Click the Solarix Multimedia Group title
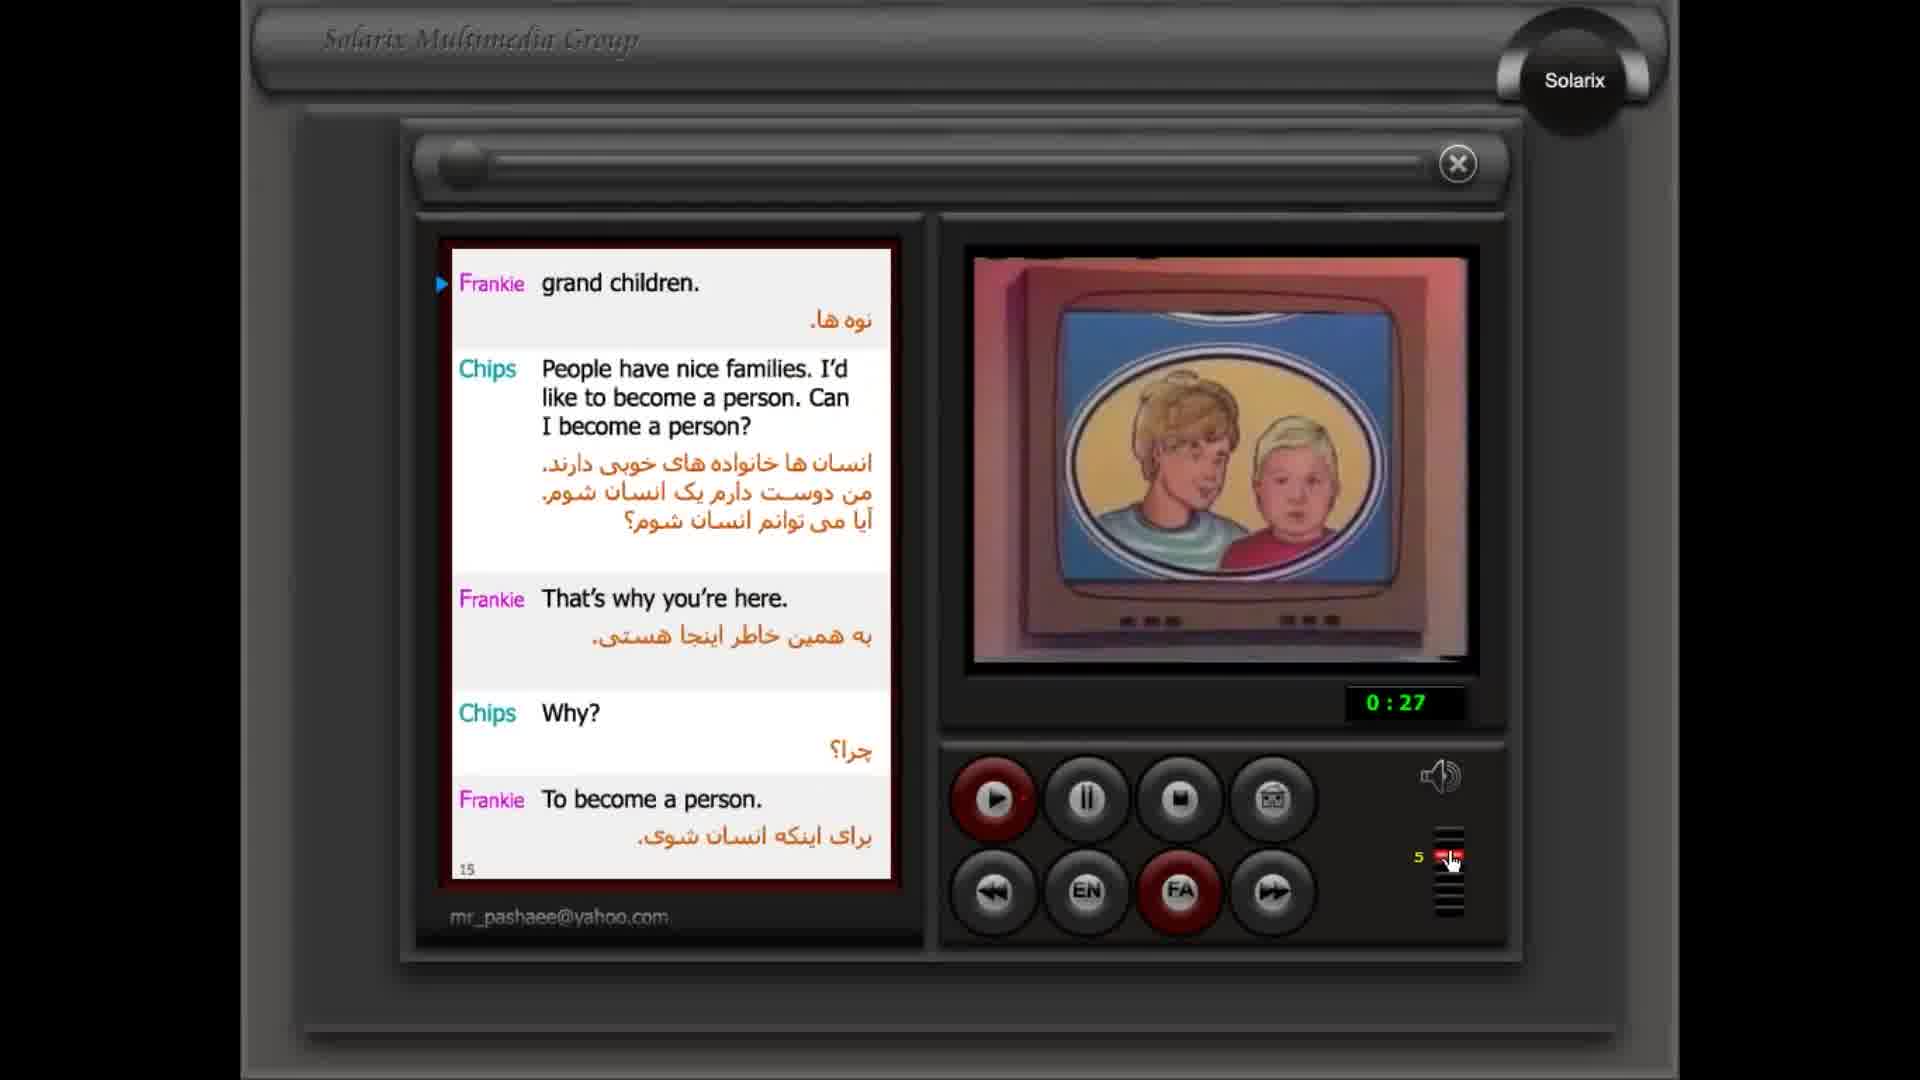 (x=481, y=40)
